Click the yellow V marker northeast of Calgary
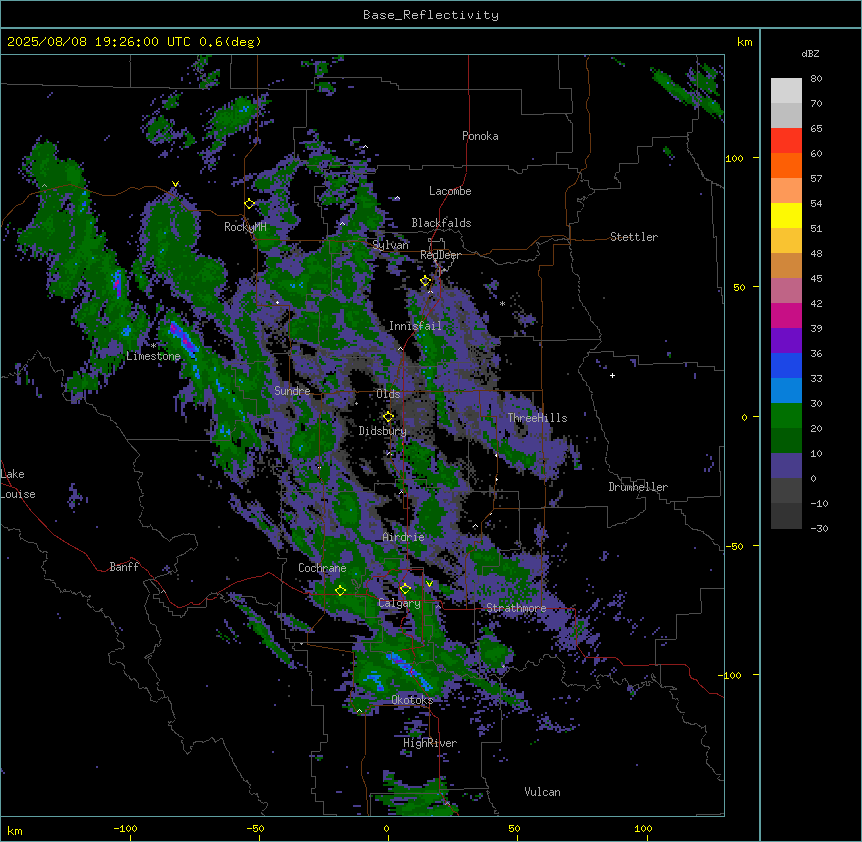The image size is (862, 842). [429, 584]
